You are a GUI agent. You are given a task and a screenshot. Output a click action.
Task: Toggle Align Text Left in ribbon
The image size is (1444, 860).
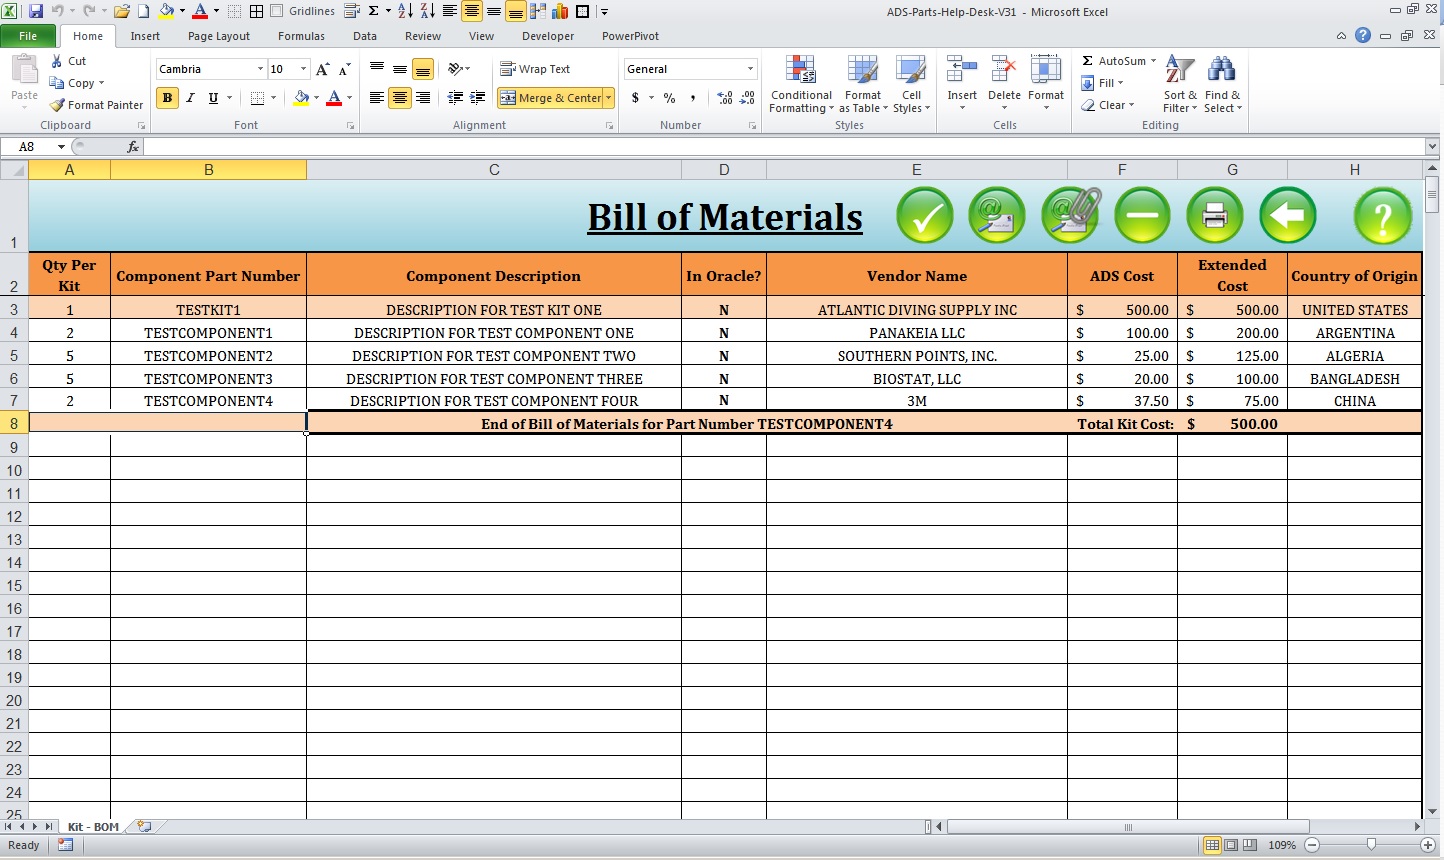pos(377,98)
